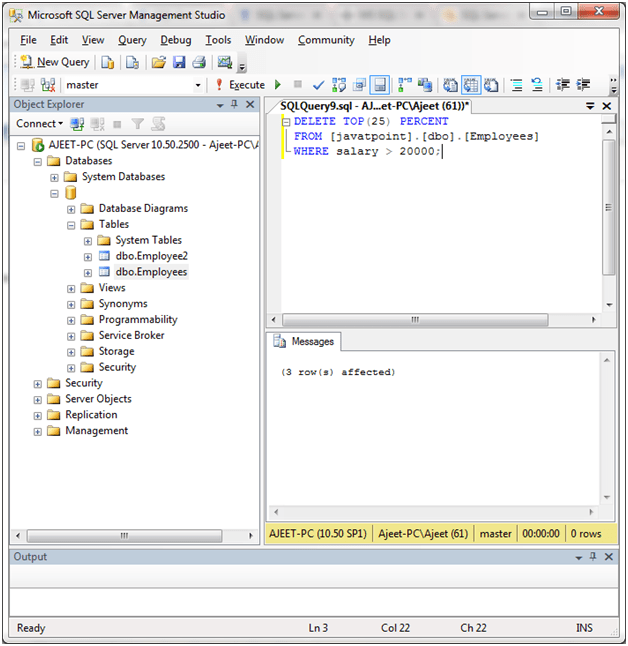Click the Disconnect icon in Object Explorer
Image resolution: width=628 pixels, height=646 pixels.
tap(97, 124)
